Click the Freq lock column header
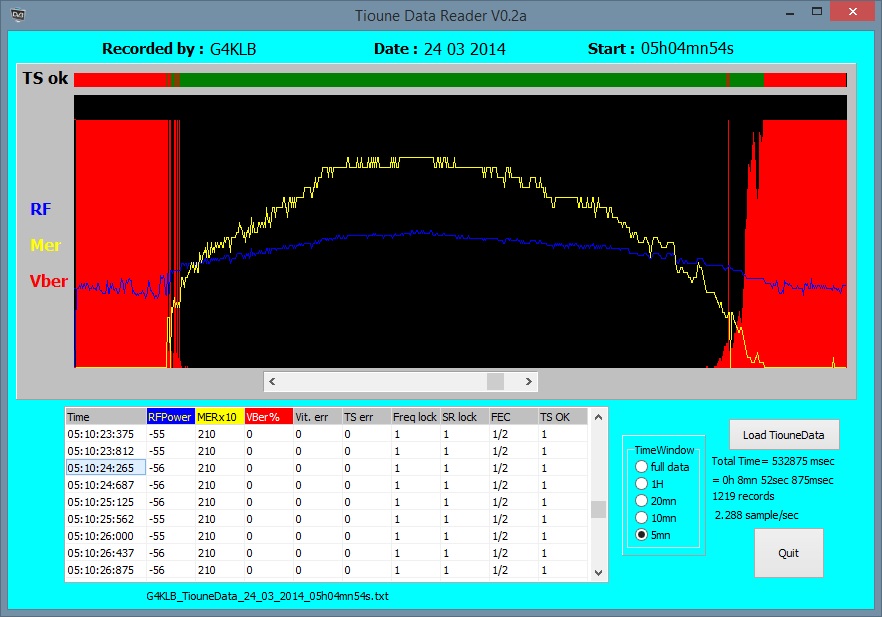 (x=415, y=417)
